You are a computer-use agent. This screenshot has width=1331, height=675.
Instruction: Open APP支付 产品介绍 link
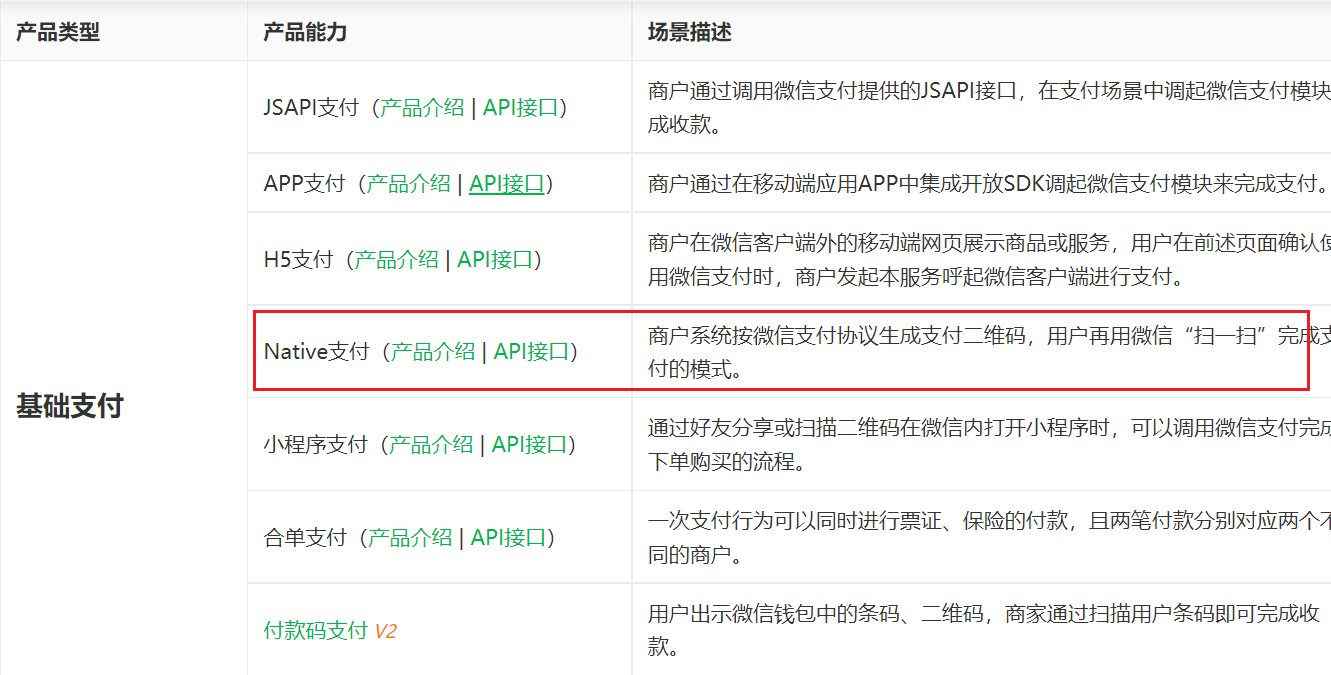(x=408, y=184)
